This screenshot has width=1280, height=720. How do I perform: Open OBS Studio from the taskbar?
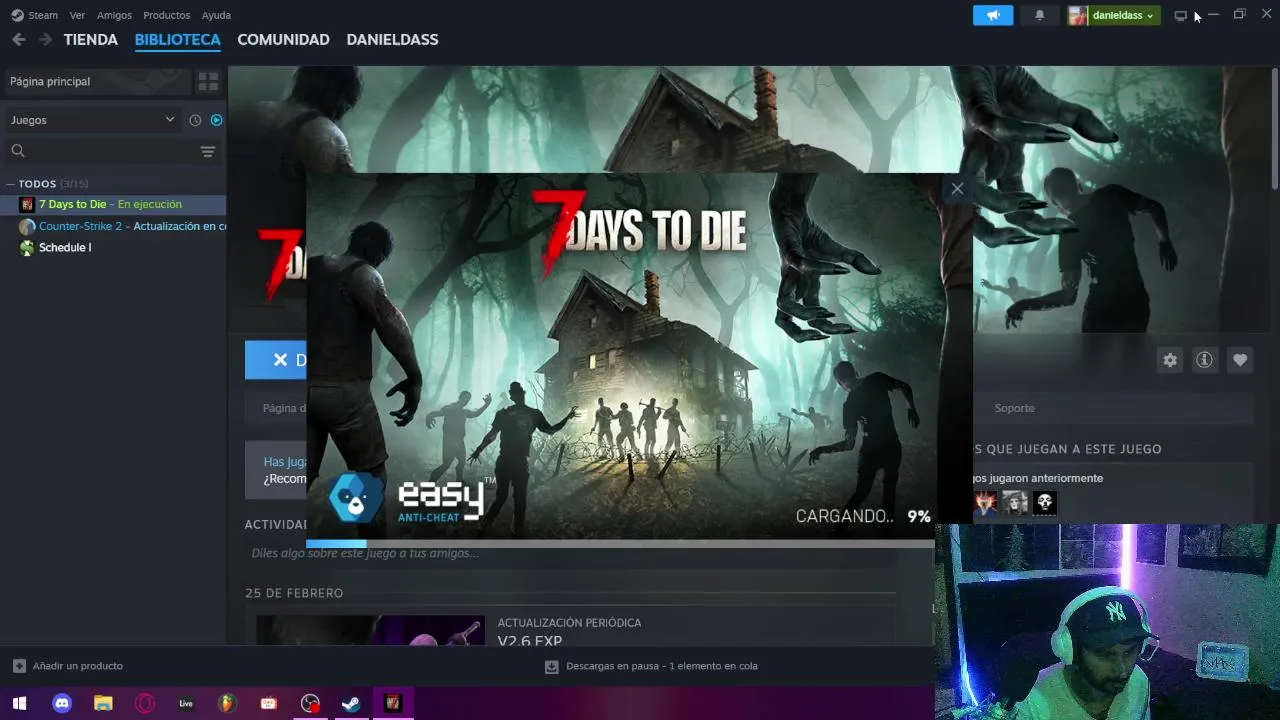(310, 703)
